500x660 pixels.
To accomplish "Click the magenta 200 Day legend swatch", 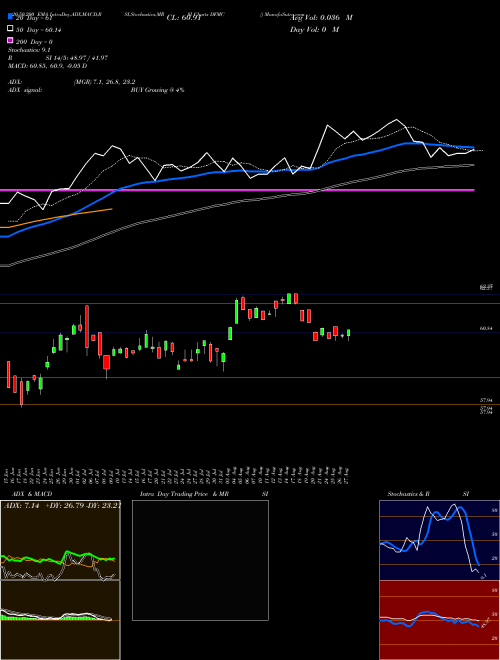I will pos(10,40).
